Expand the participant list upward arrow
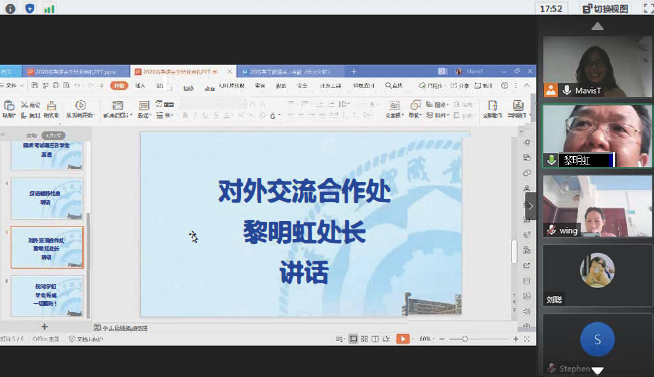Screen dimensions: 654x377 point(597,27)
